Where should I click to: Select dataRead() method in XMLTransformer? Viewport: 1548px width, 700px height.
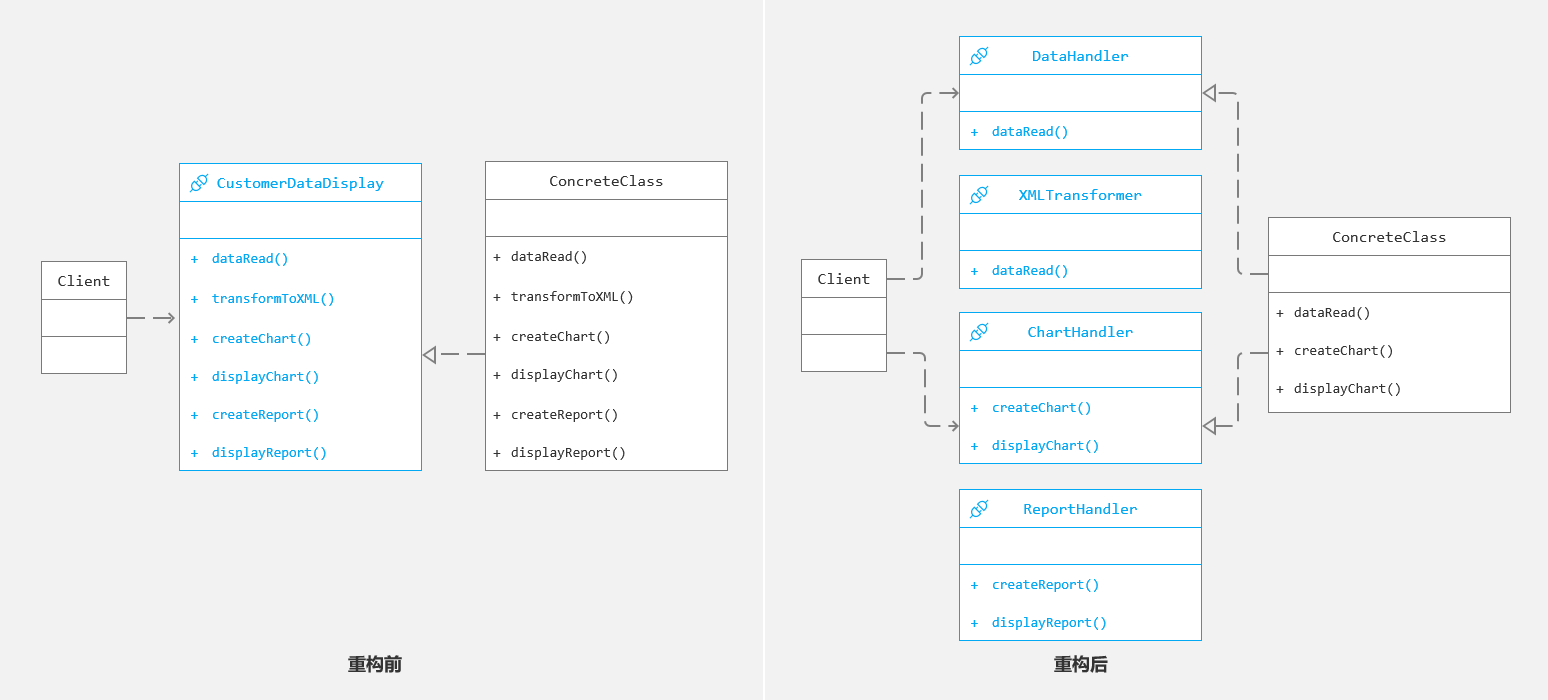pos(1030,270)
